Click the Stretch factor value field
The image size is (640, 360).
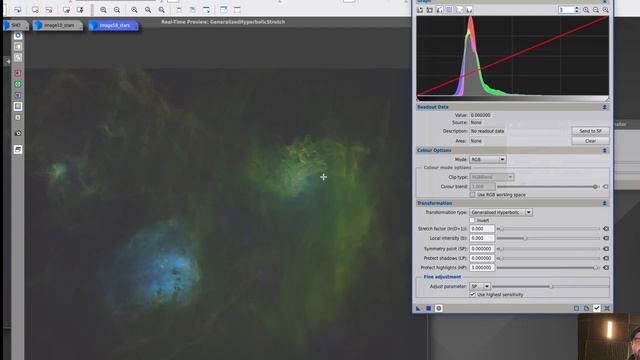pos(482,229)
